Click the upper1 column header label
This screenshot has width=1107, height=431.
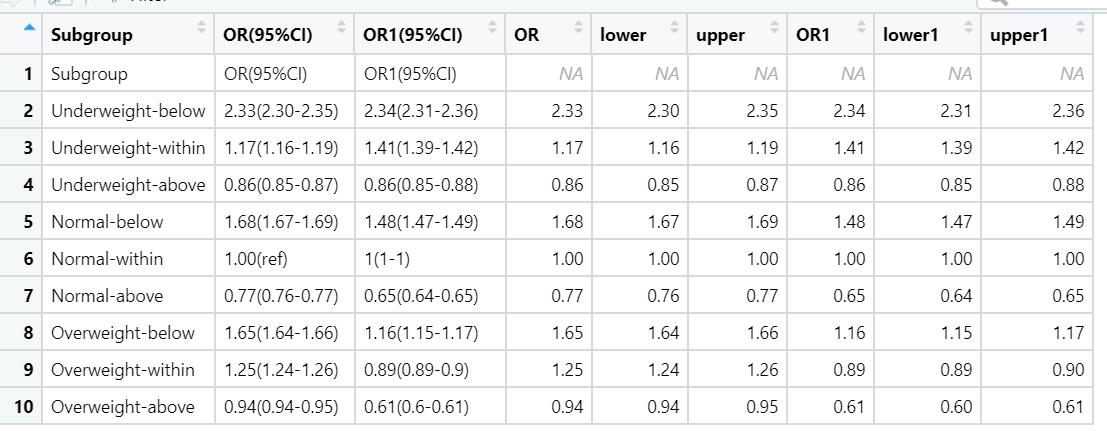point(1018,35)
